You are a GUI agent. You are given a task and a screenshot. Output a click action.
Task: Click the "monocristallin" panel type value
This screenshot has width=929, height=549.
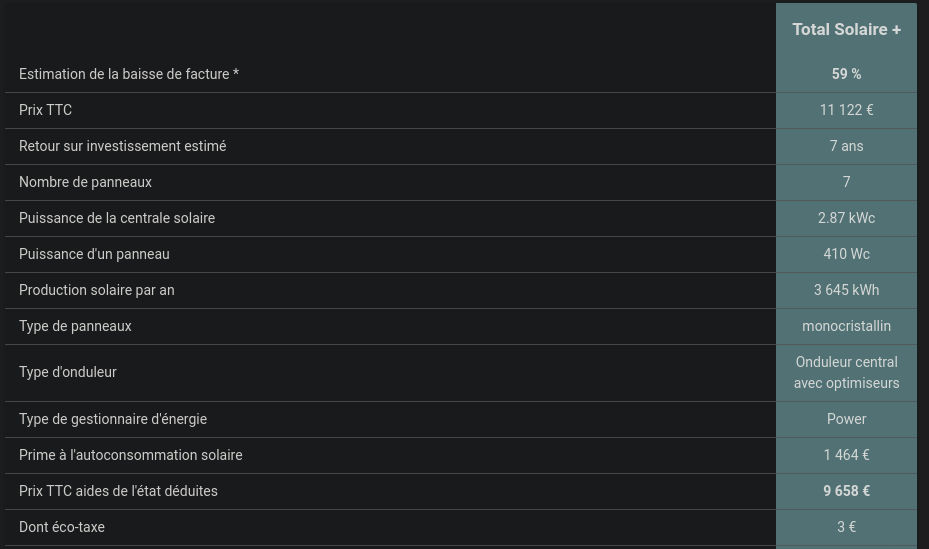846,326
